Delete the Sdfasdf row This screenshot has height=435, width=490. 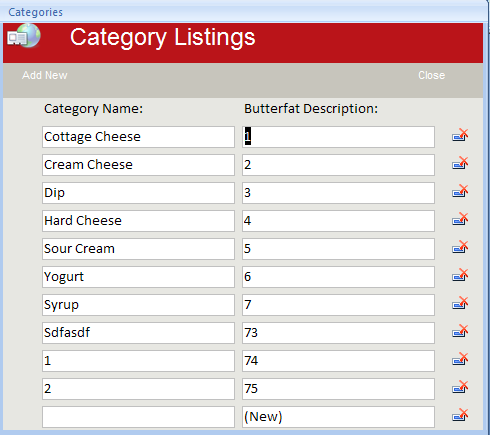click(460, 331)
